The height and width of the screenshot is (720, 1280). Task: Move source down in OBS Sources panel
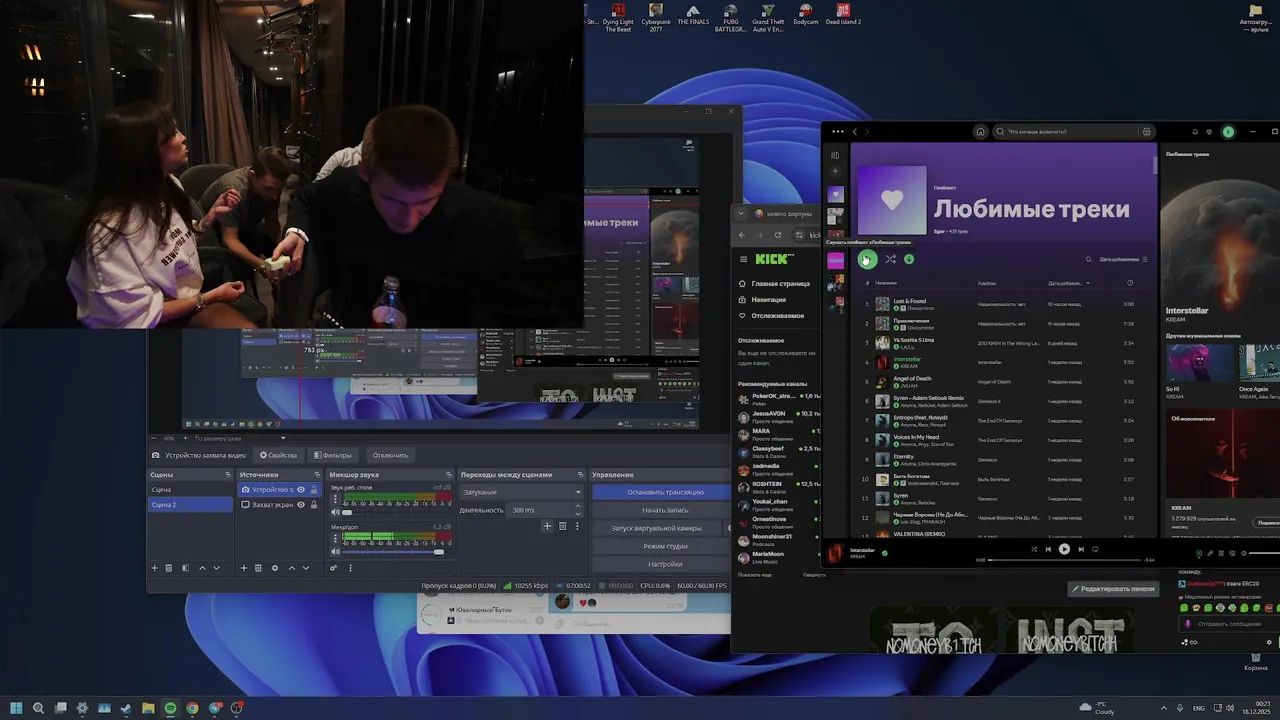click(306, 568)
